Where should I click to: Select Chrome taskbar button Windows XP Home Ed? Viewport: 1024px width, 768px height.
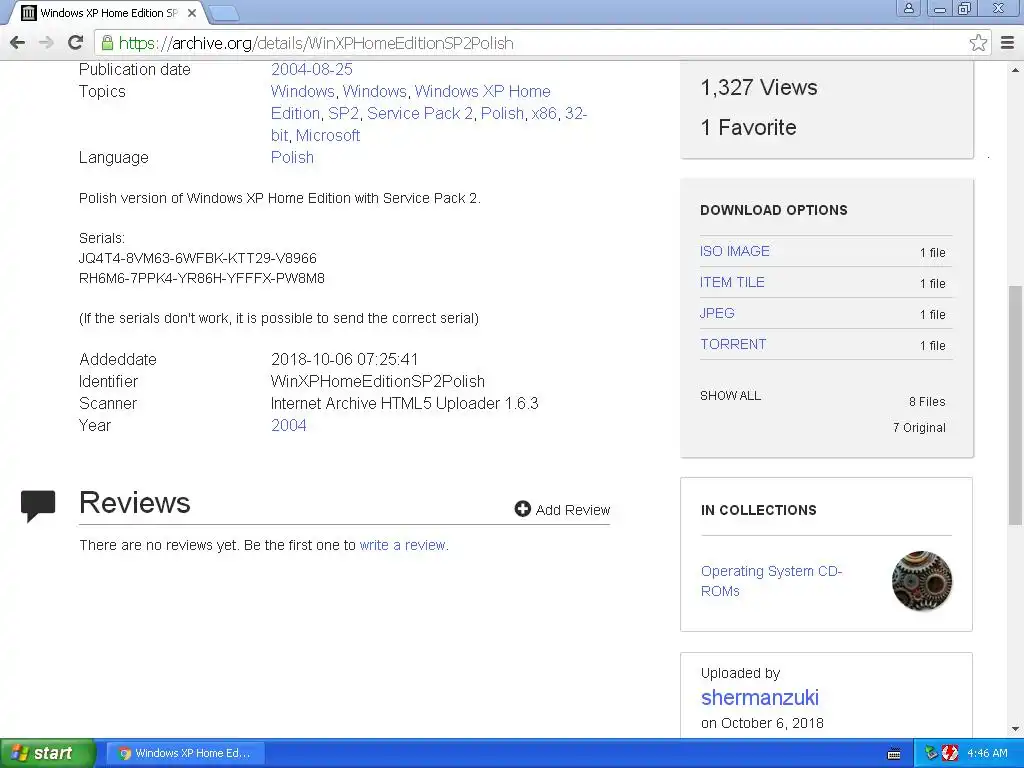pos(185,753)
